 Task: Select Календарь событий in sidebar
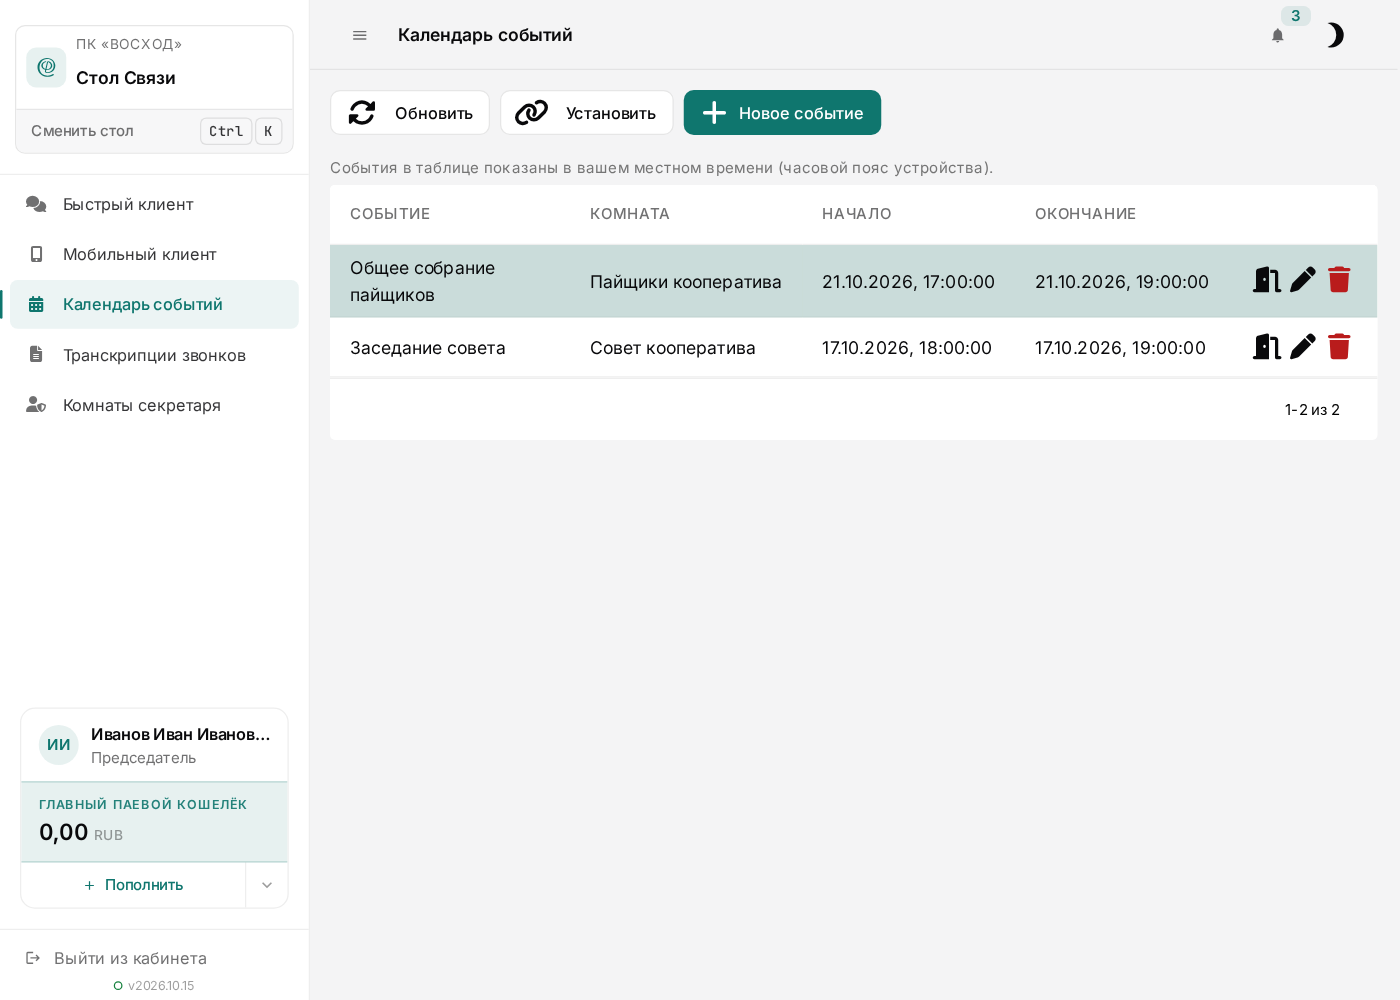point(154,304)
